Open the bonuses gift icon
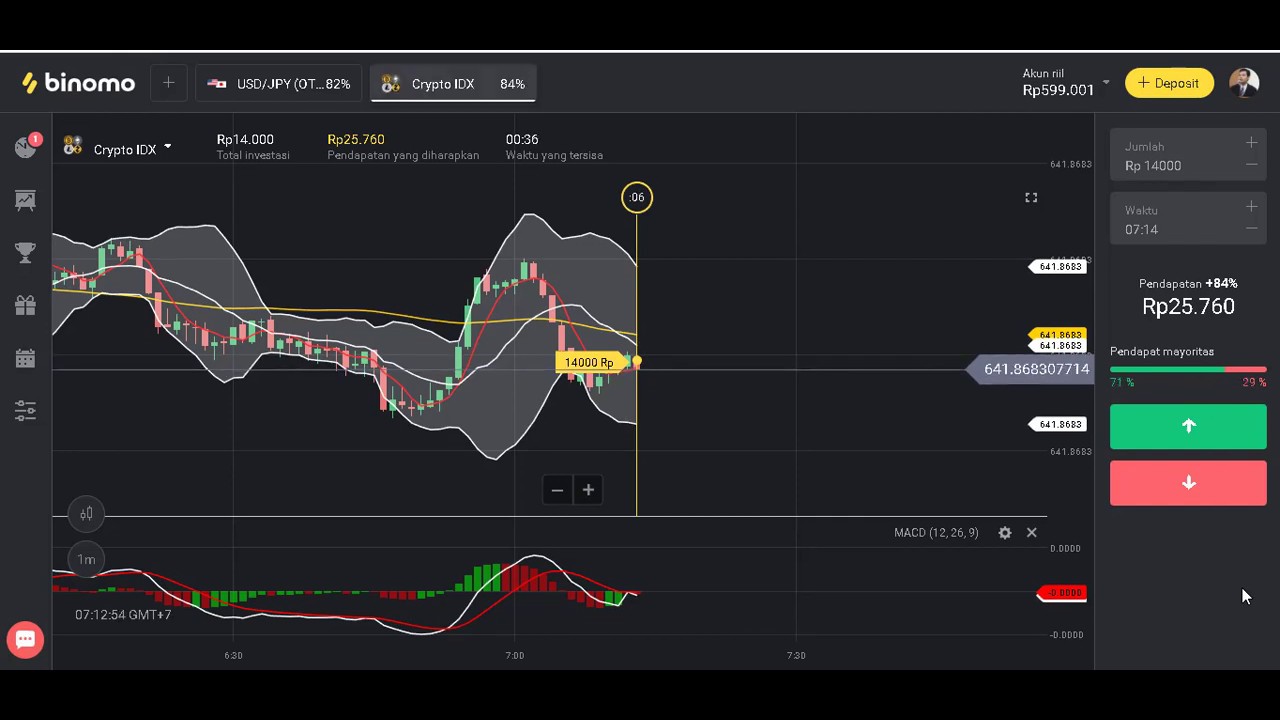1280x720 pixels. (26, 305)
